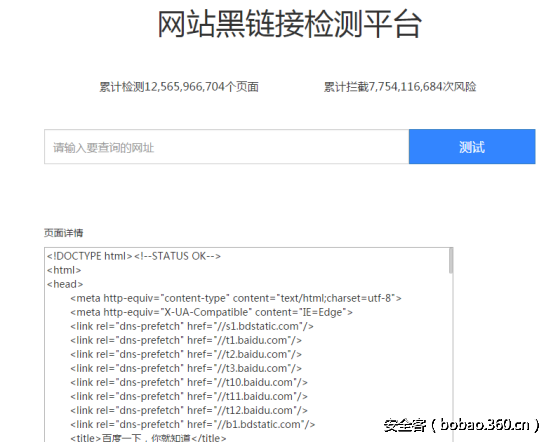Click the dns-prefetch //t12.baidu.com line
The width and height of the screenshot is (554, 443).
[x=189, y=410]
